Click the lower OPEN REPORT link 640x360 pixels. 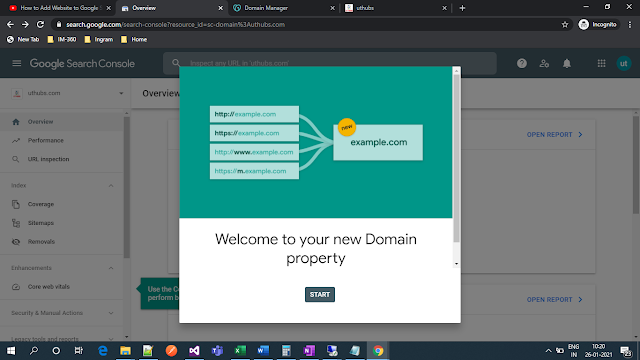554,300
